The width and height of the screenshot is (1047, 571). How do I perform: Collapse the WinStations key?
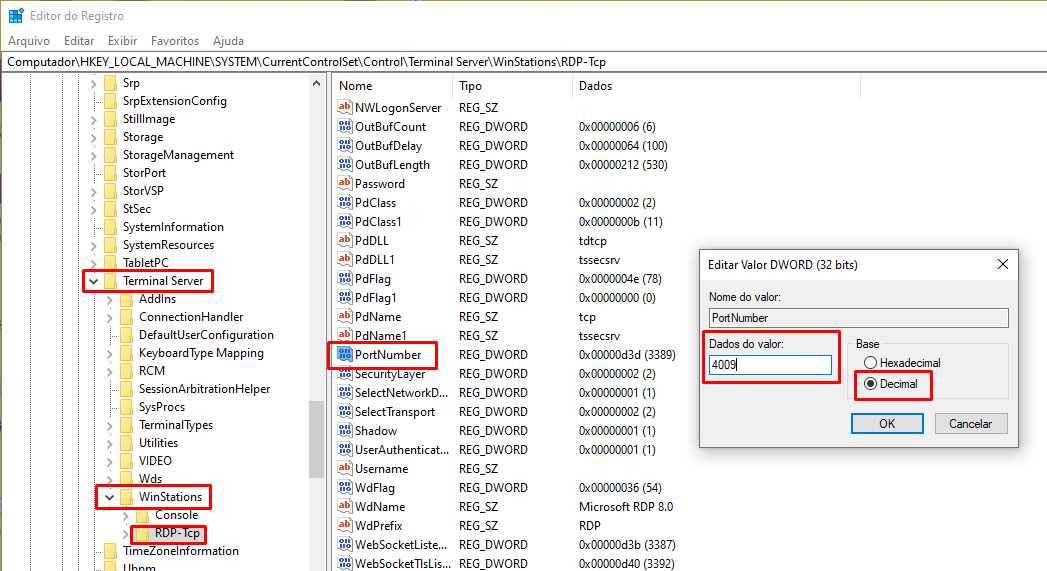[110, 498]
